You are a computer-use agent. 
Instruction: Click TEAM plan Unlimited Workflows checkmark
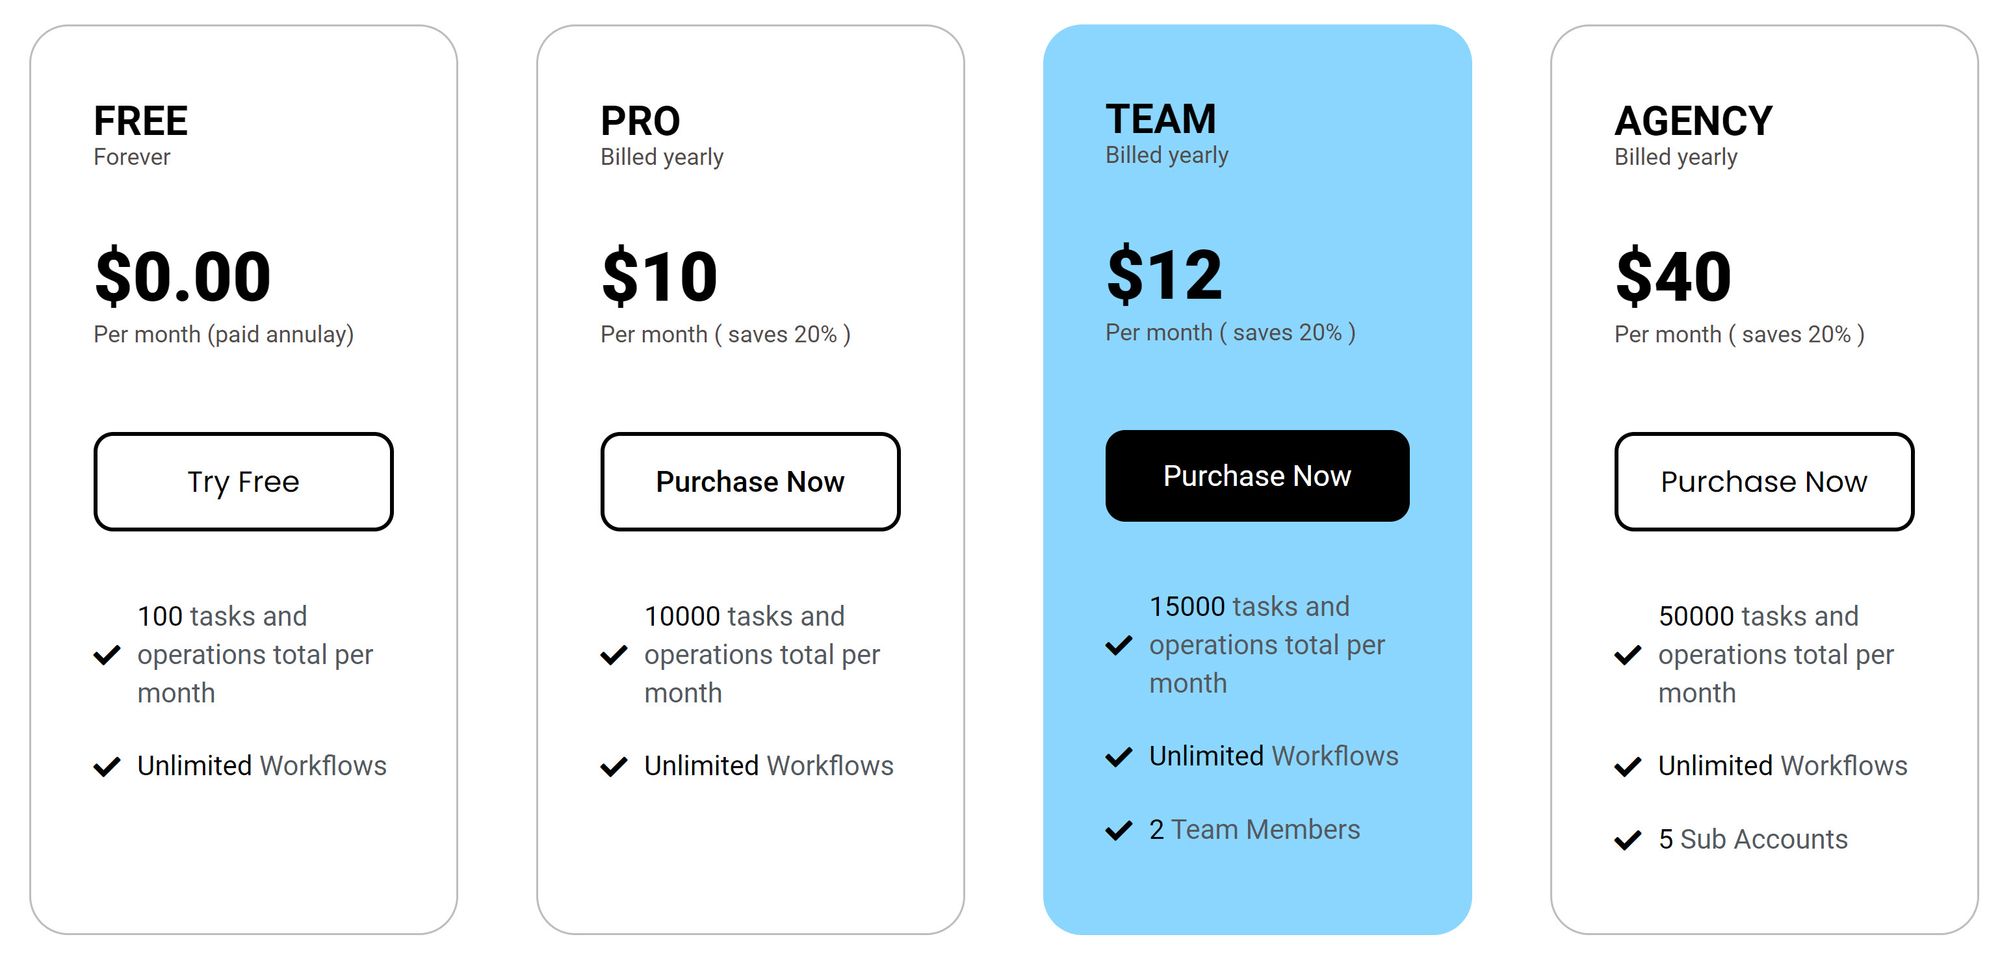(x=1119, y=757)
